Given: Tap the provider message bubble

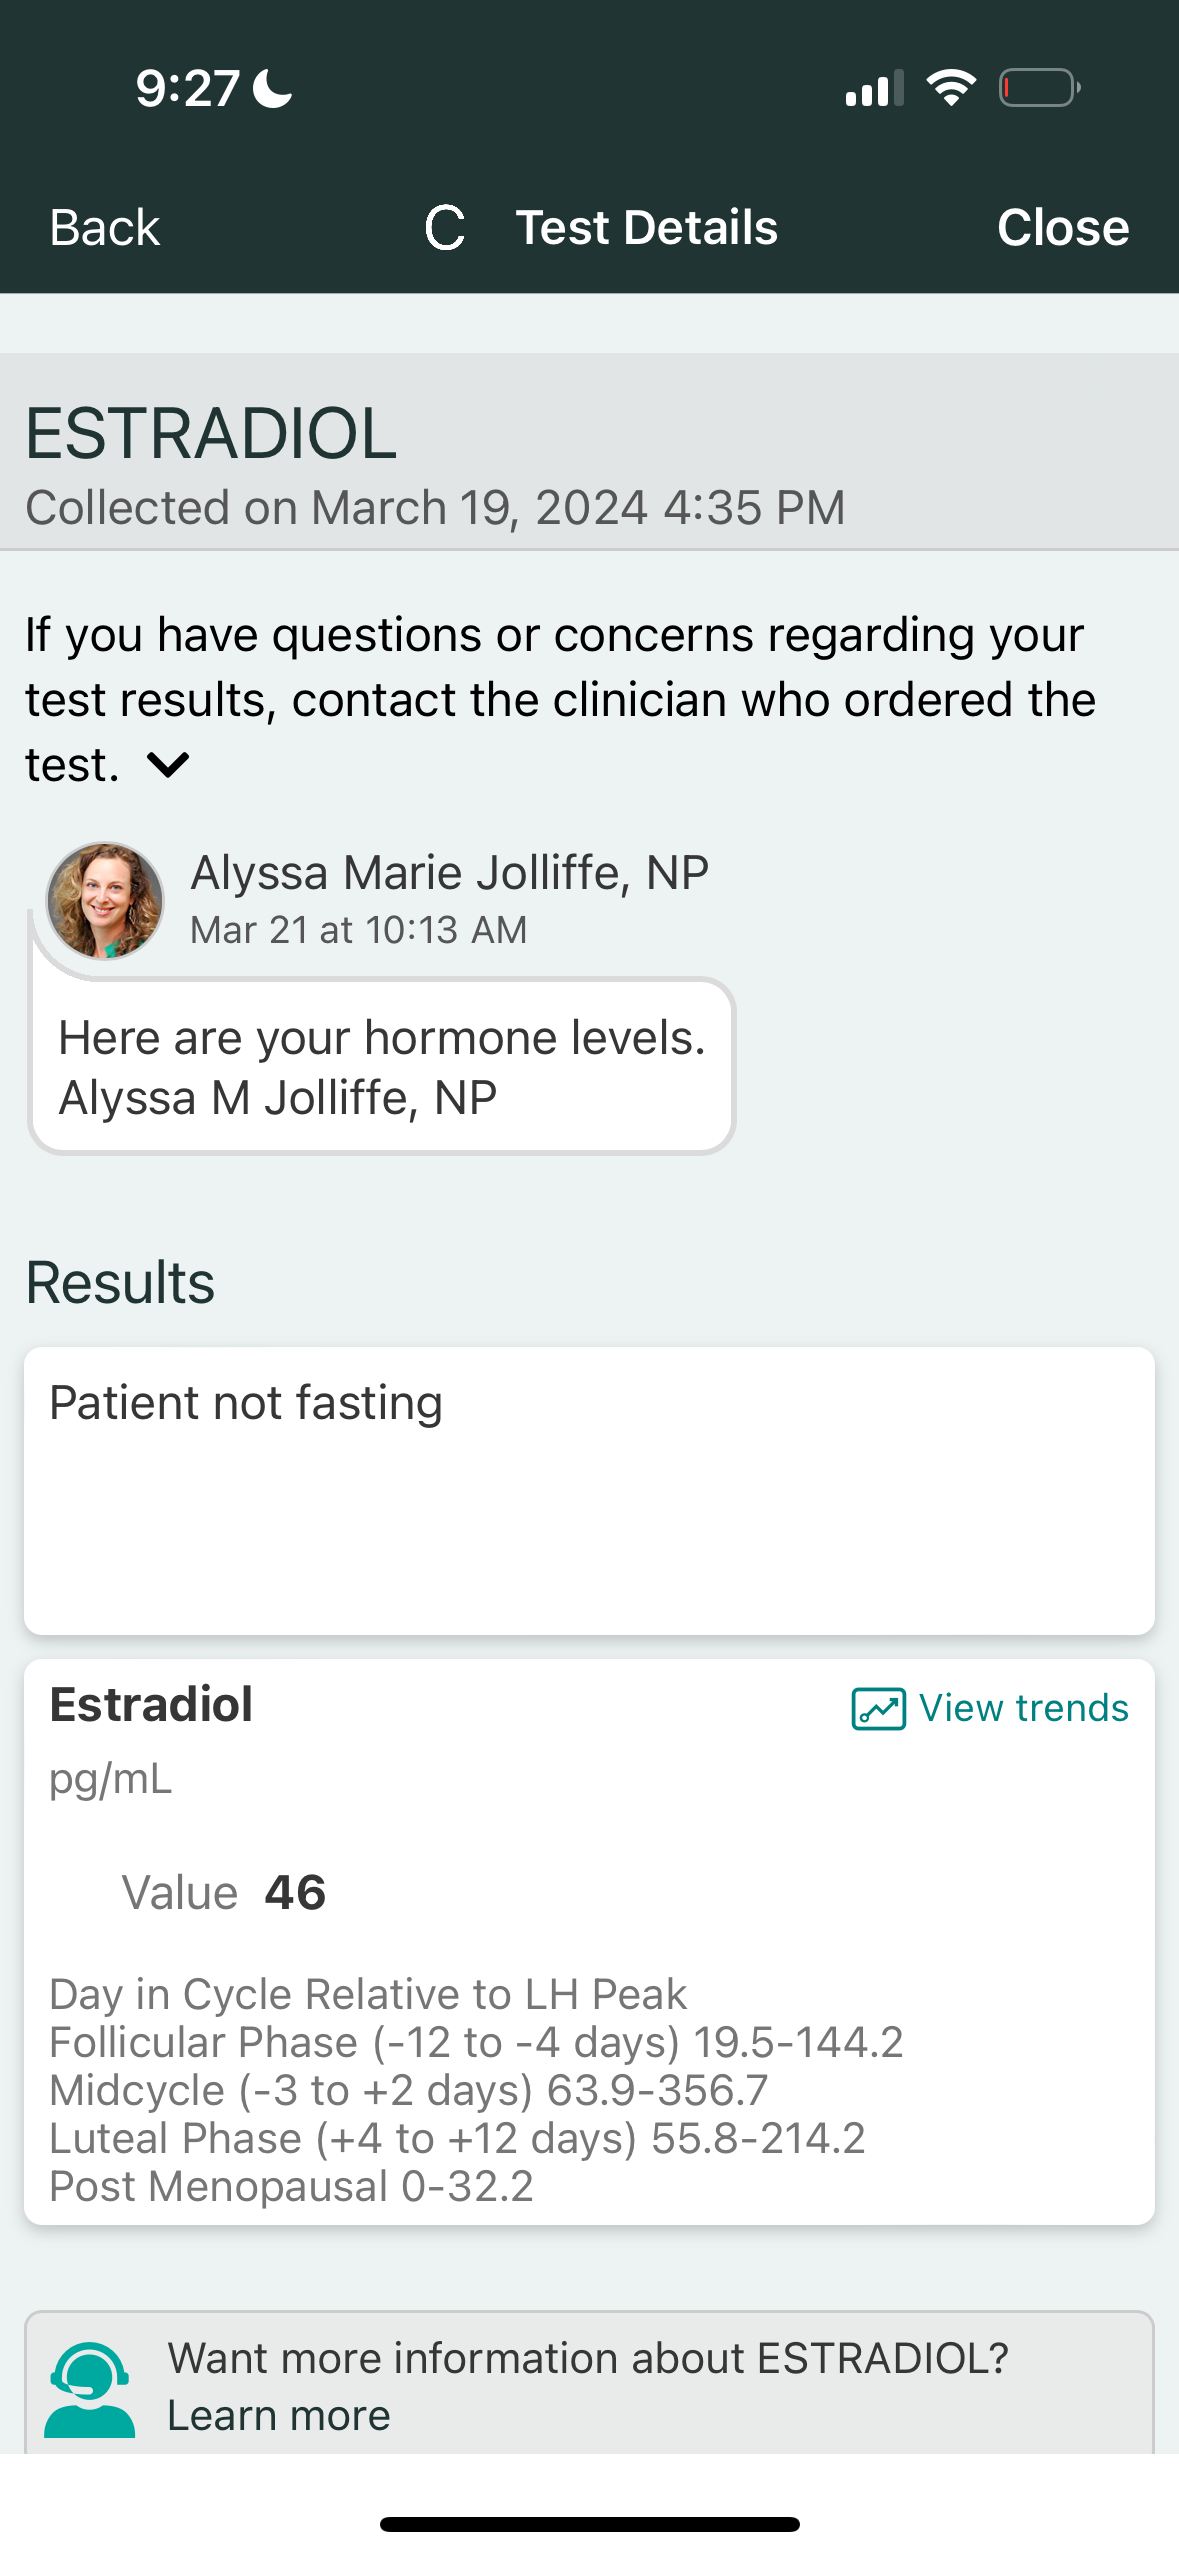Looking at the screenshot, I should [382, 1067].
